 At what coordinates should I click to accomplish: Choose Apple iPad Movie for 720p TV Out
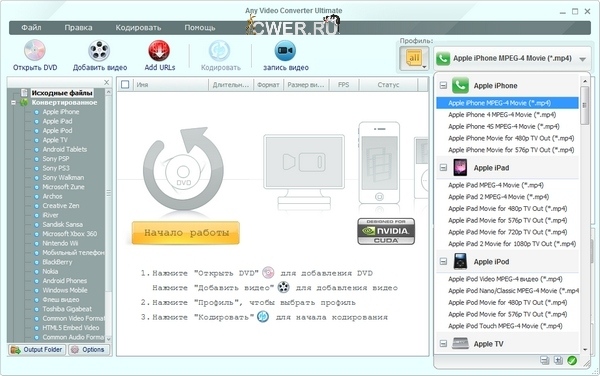click(507, 232)
